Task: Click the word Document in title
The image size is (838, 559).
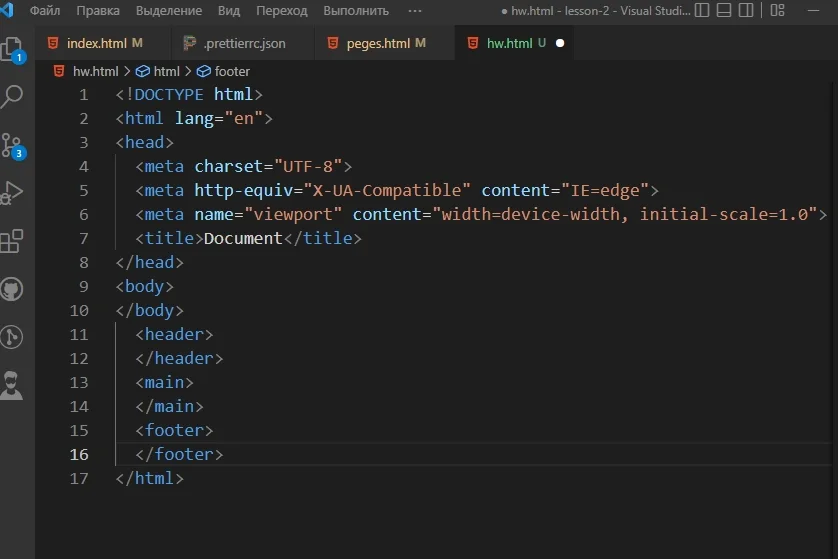Action: pyautogui.click(x=243, y=238)
